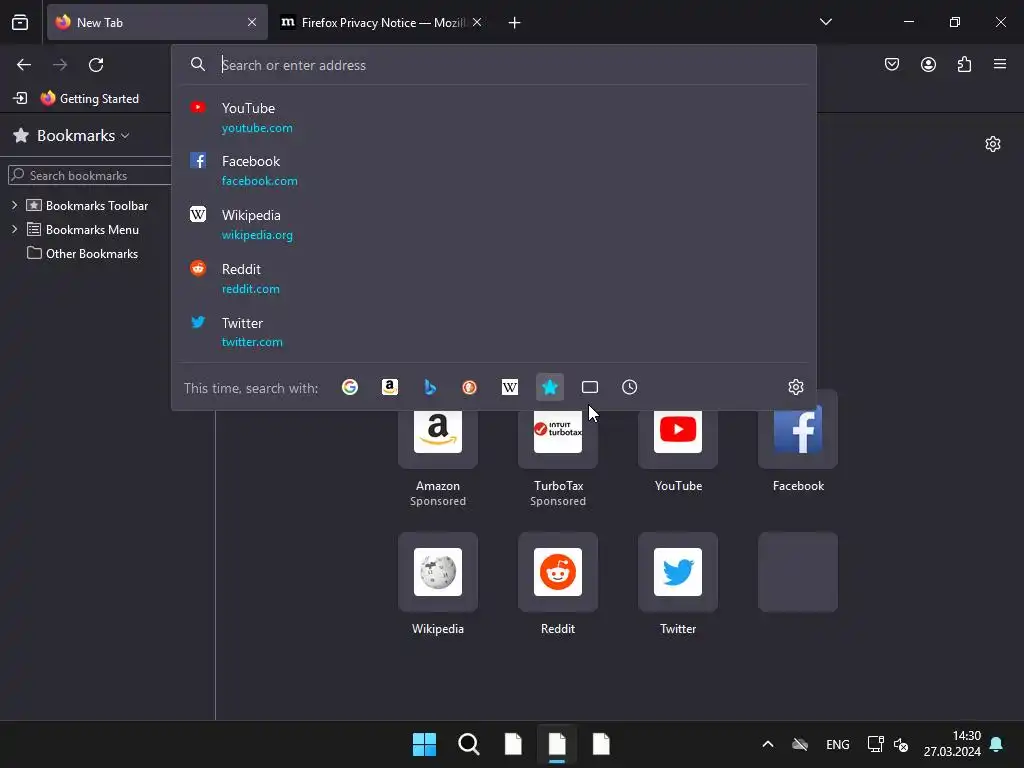The image size is (1024, 768).
Task: Choose the Facebook suggestion in the address dropdown
Action: point(494,170)
